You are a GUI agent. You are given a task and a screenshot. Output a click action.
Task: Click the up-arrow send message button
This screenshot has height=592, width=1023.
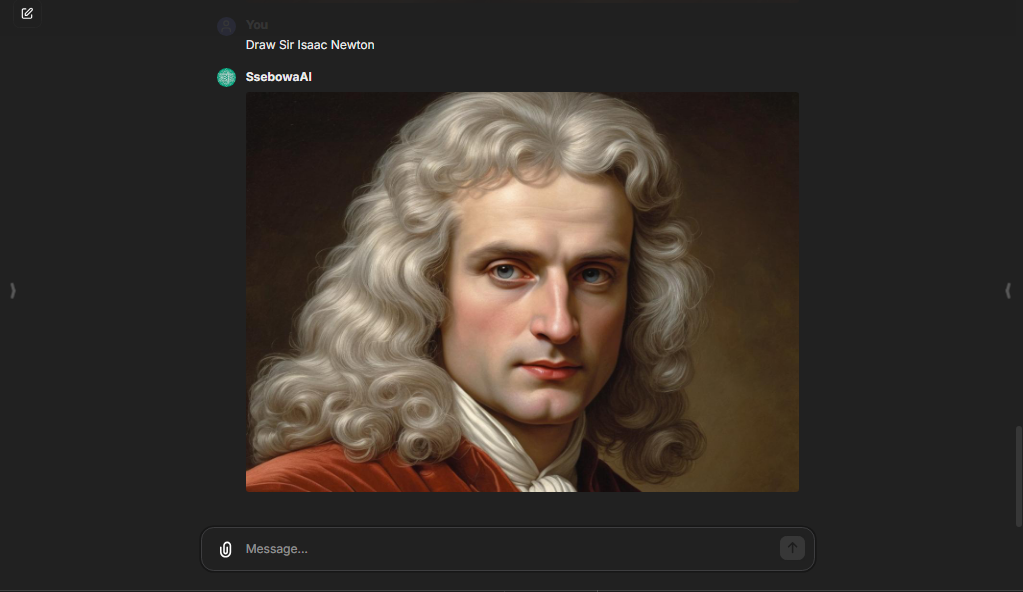pos(792,548)
